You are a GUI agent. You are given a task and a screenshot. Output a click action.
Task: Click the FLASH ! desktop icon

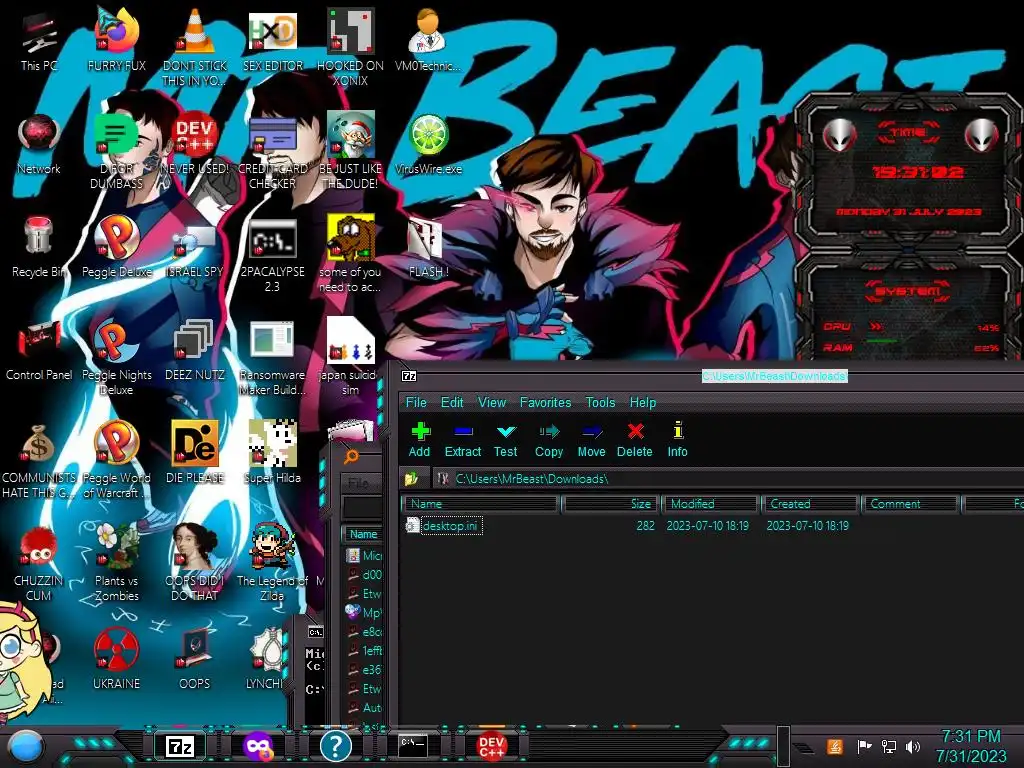point(428,238)
